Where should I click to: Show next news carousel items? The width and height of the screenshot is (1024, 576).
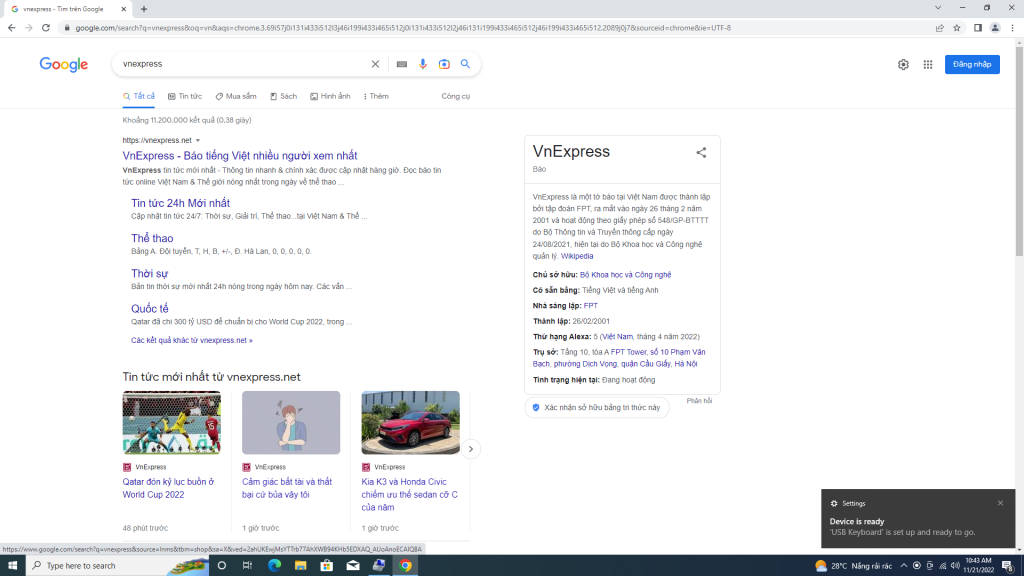click(471, 449)
